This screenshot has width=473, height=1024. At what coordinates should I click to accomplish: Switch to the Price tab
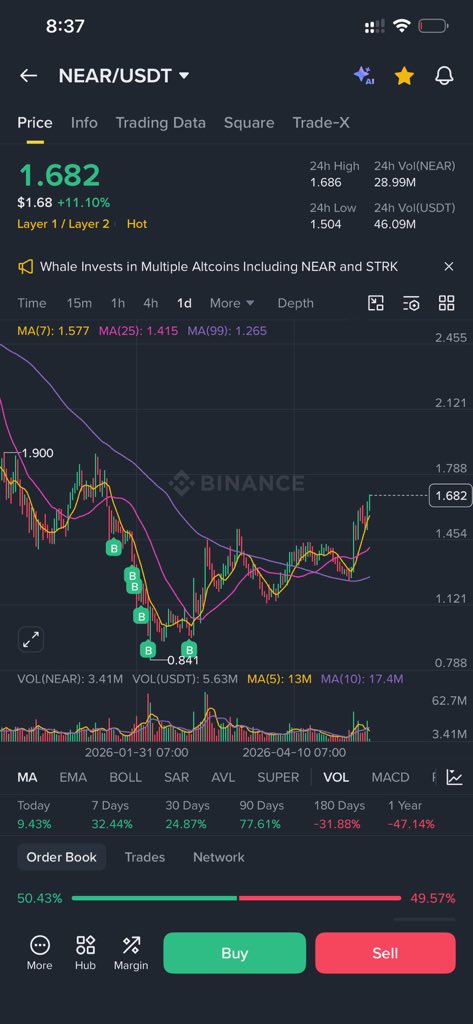[35, 123]
